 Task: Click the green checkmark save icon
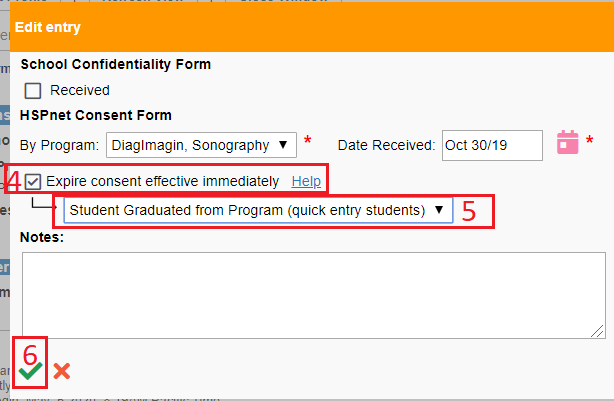click(x=30, y=370)
